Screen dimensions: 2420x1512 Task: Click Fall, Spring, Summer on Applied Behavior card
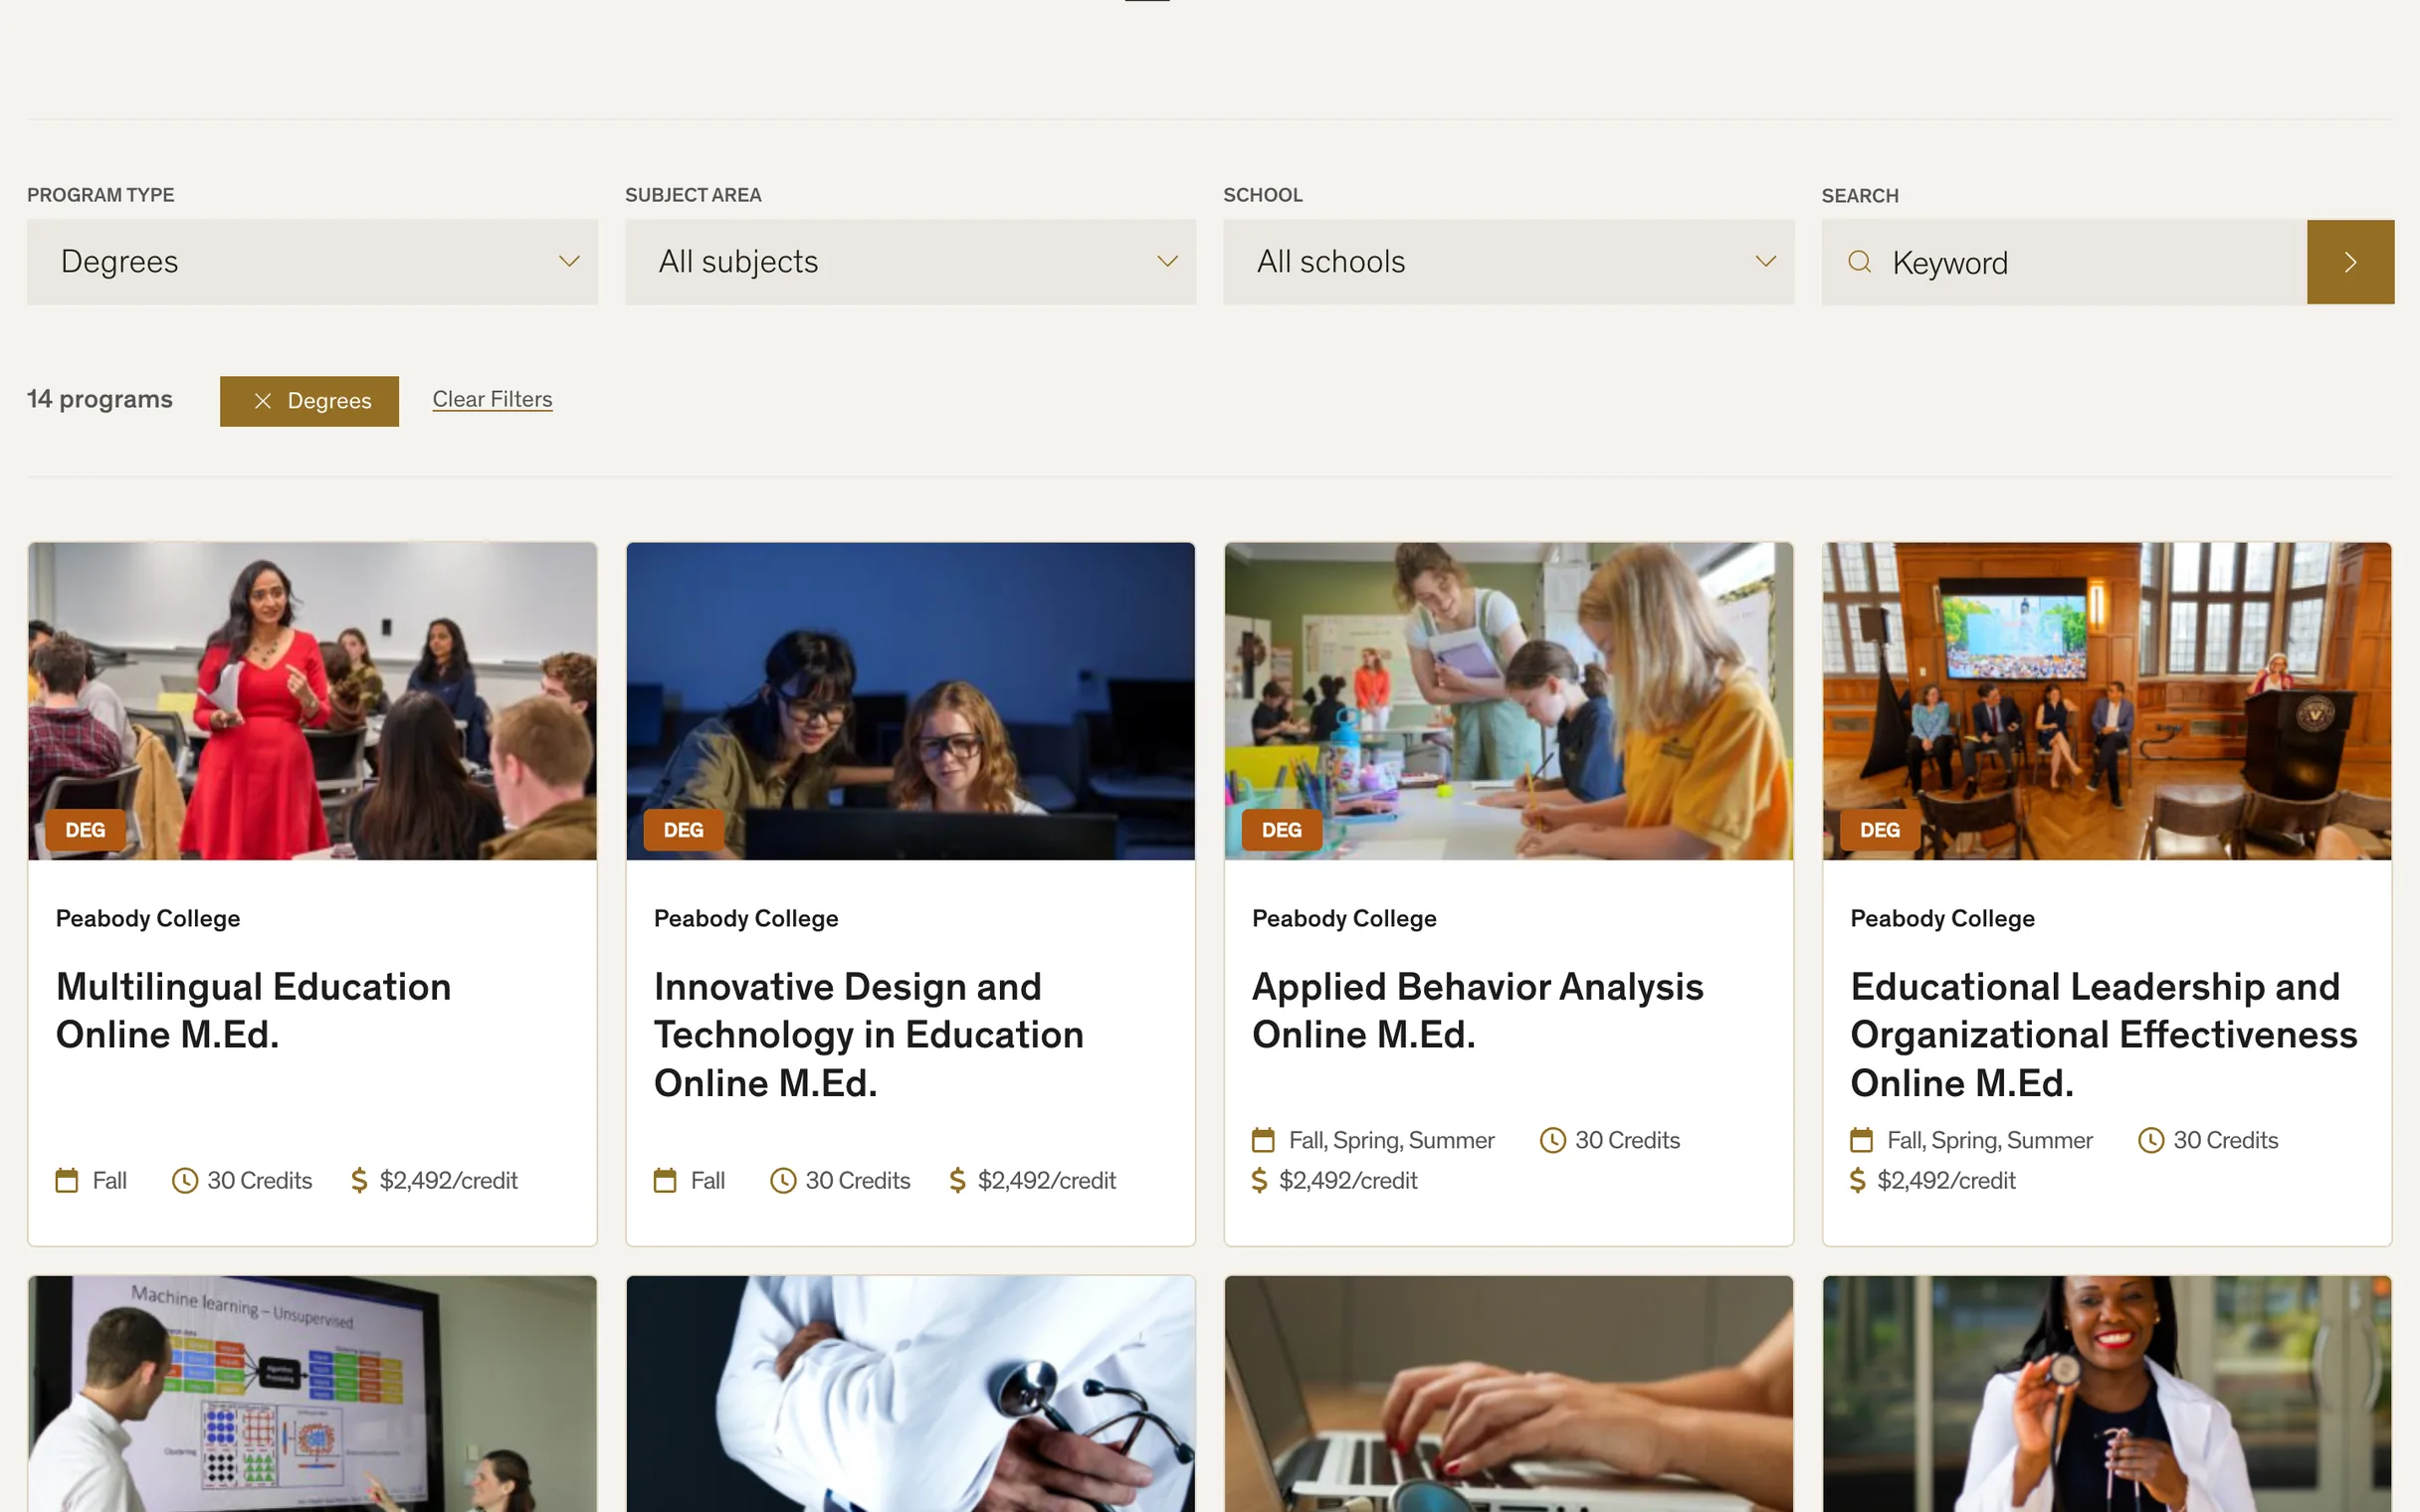pos(1391,1141)
